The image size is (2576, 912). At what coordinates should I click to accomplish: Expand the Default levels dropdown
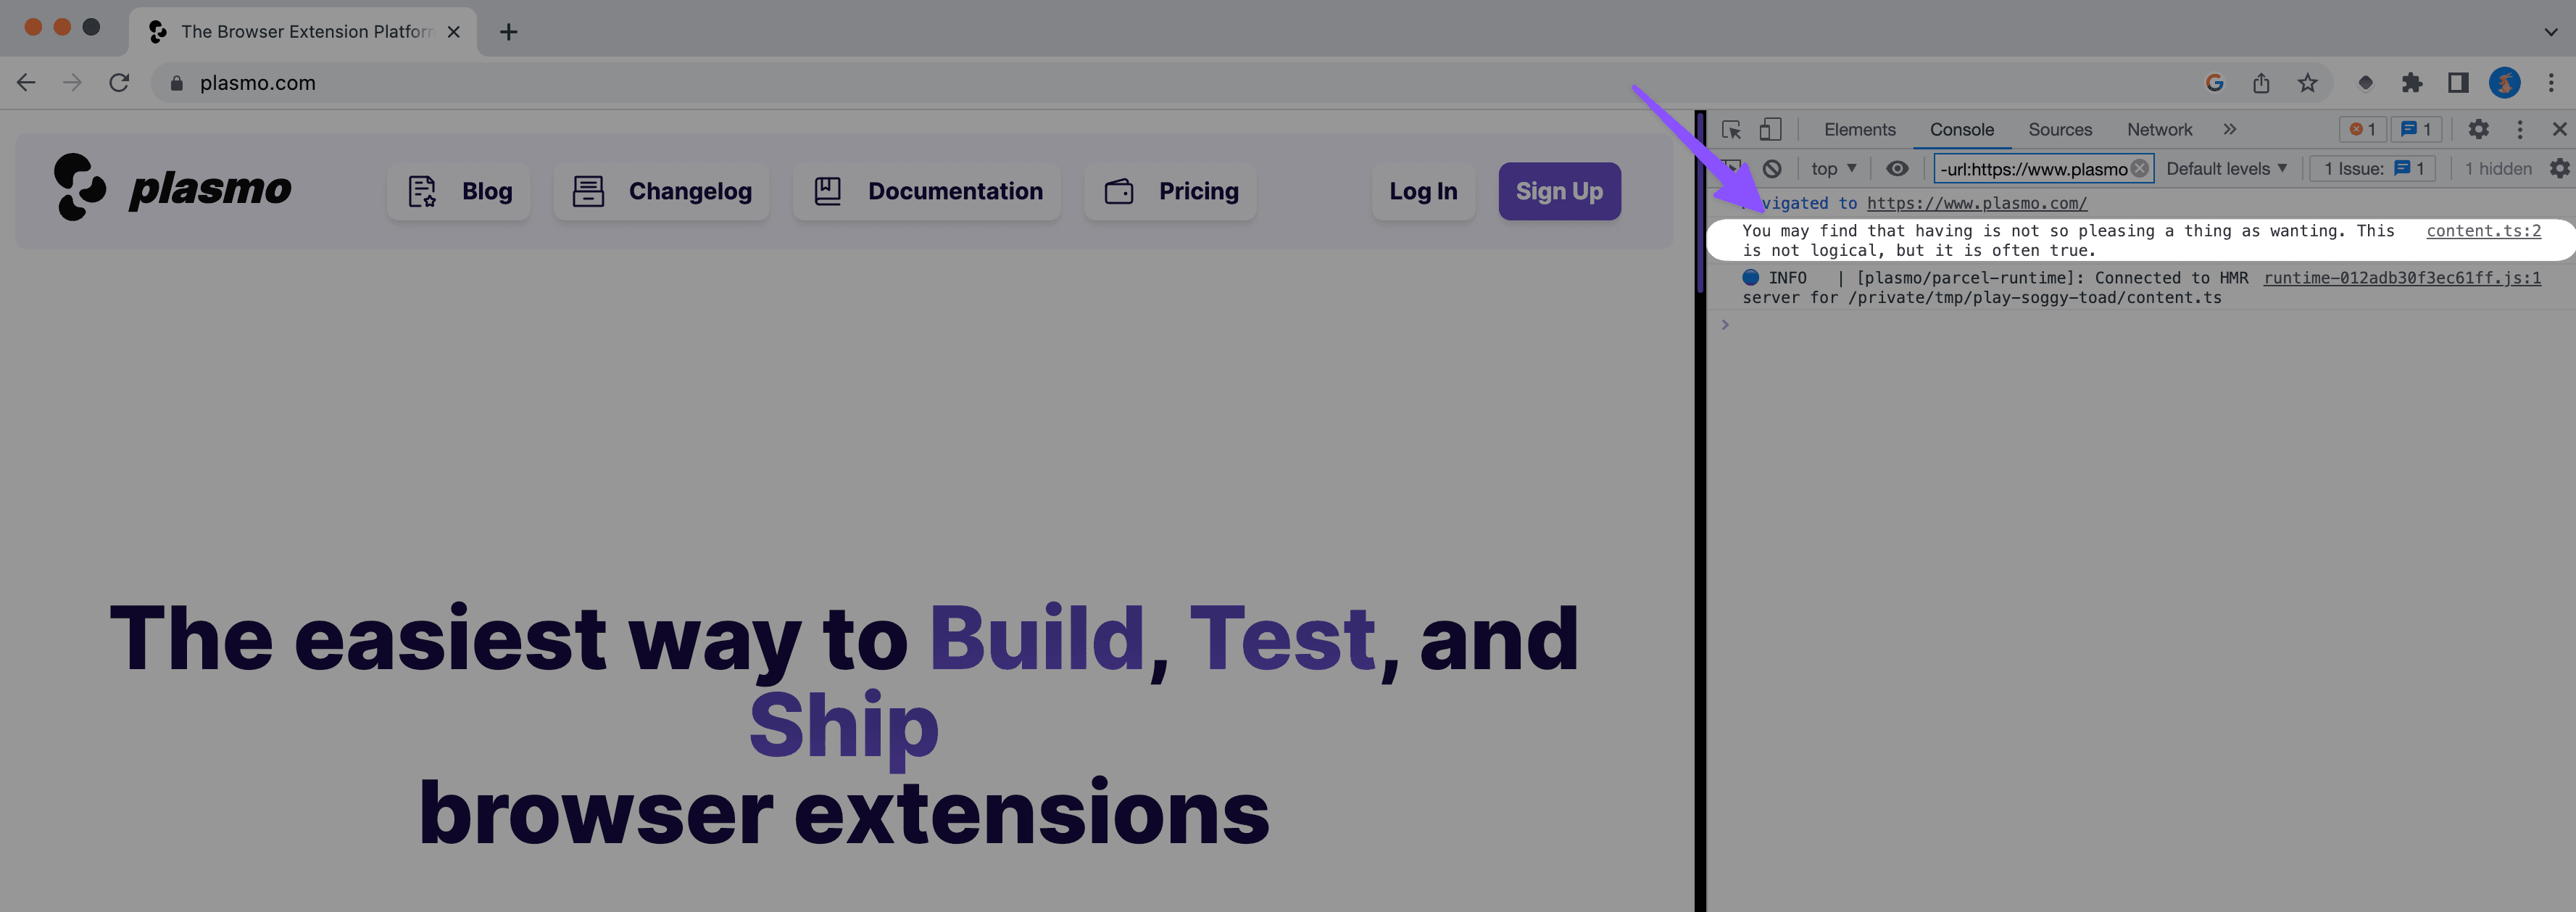point(2226,169)
